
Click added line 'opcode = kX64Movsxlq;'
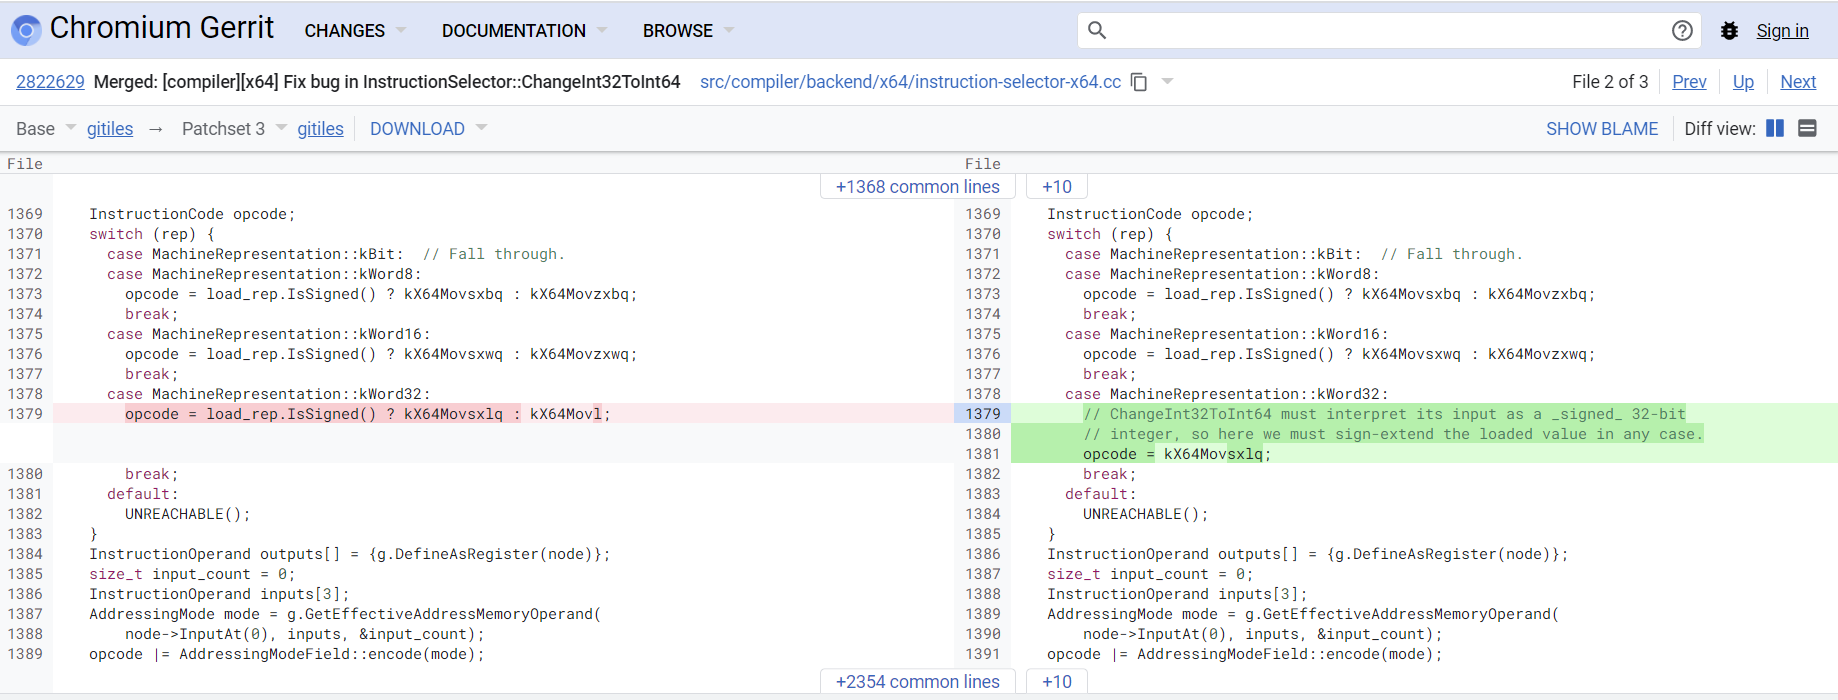tap(1177, 454)
